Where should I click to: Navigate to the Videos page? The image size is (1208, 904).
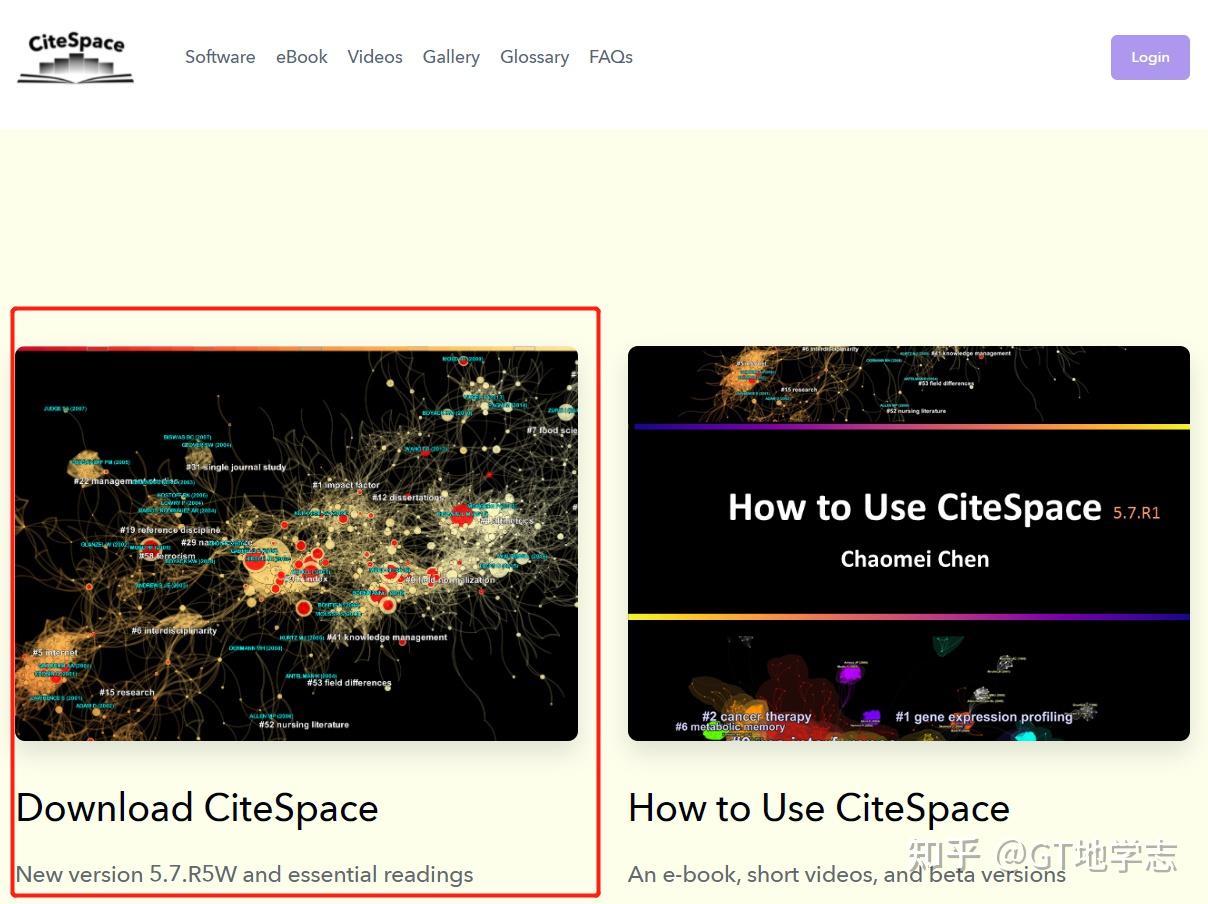(x=375, y=57)
